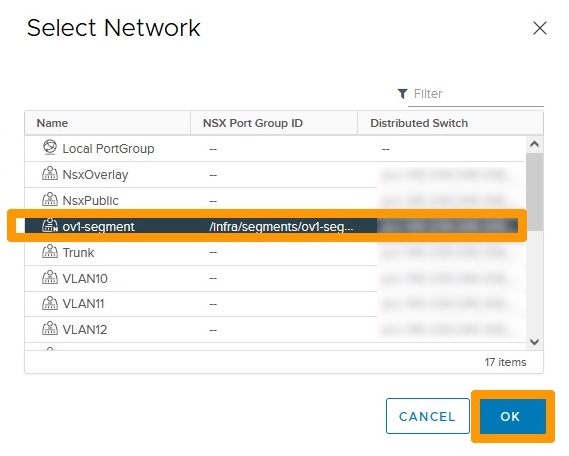569x456 pixels.
Task: Select the VLAN10 network name
Action: (85, 279)
